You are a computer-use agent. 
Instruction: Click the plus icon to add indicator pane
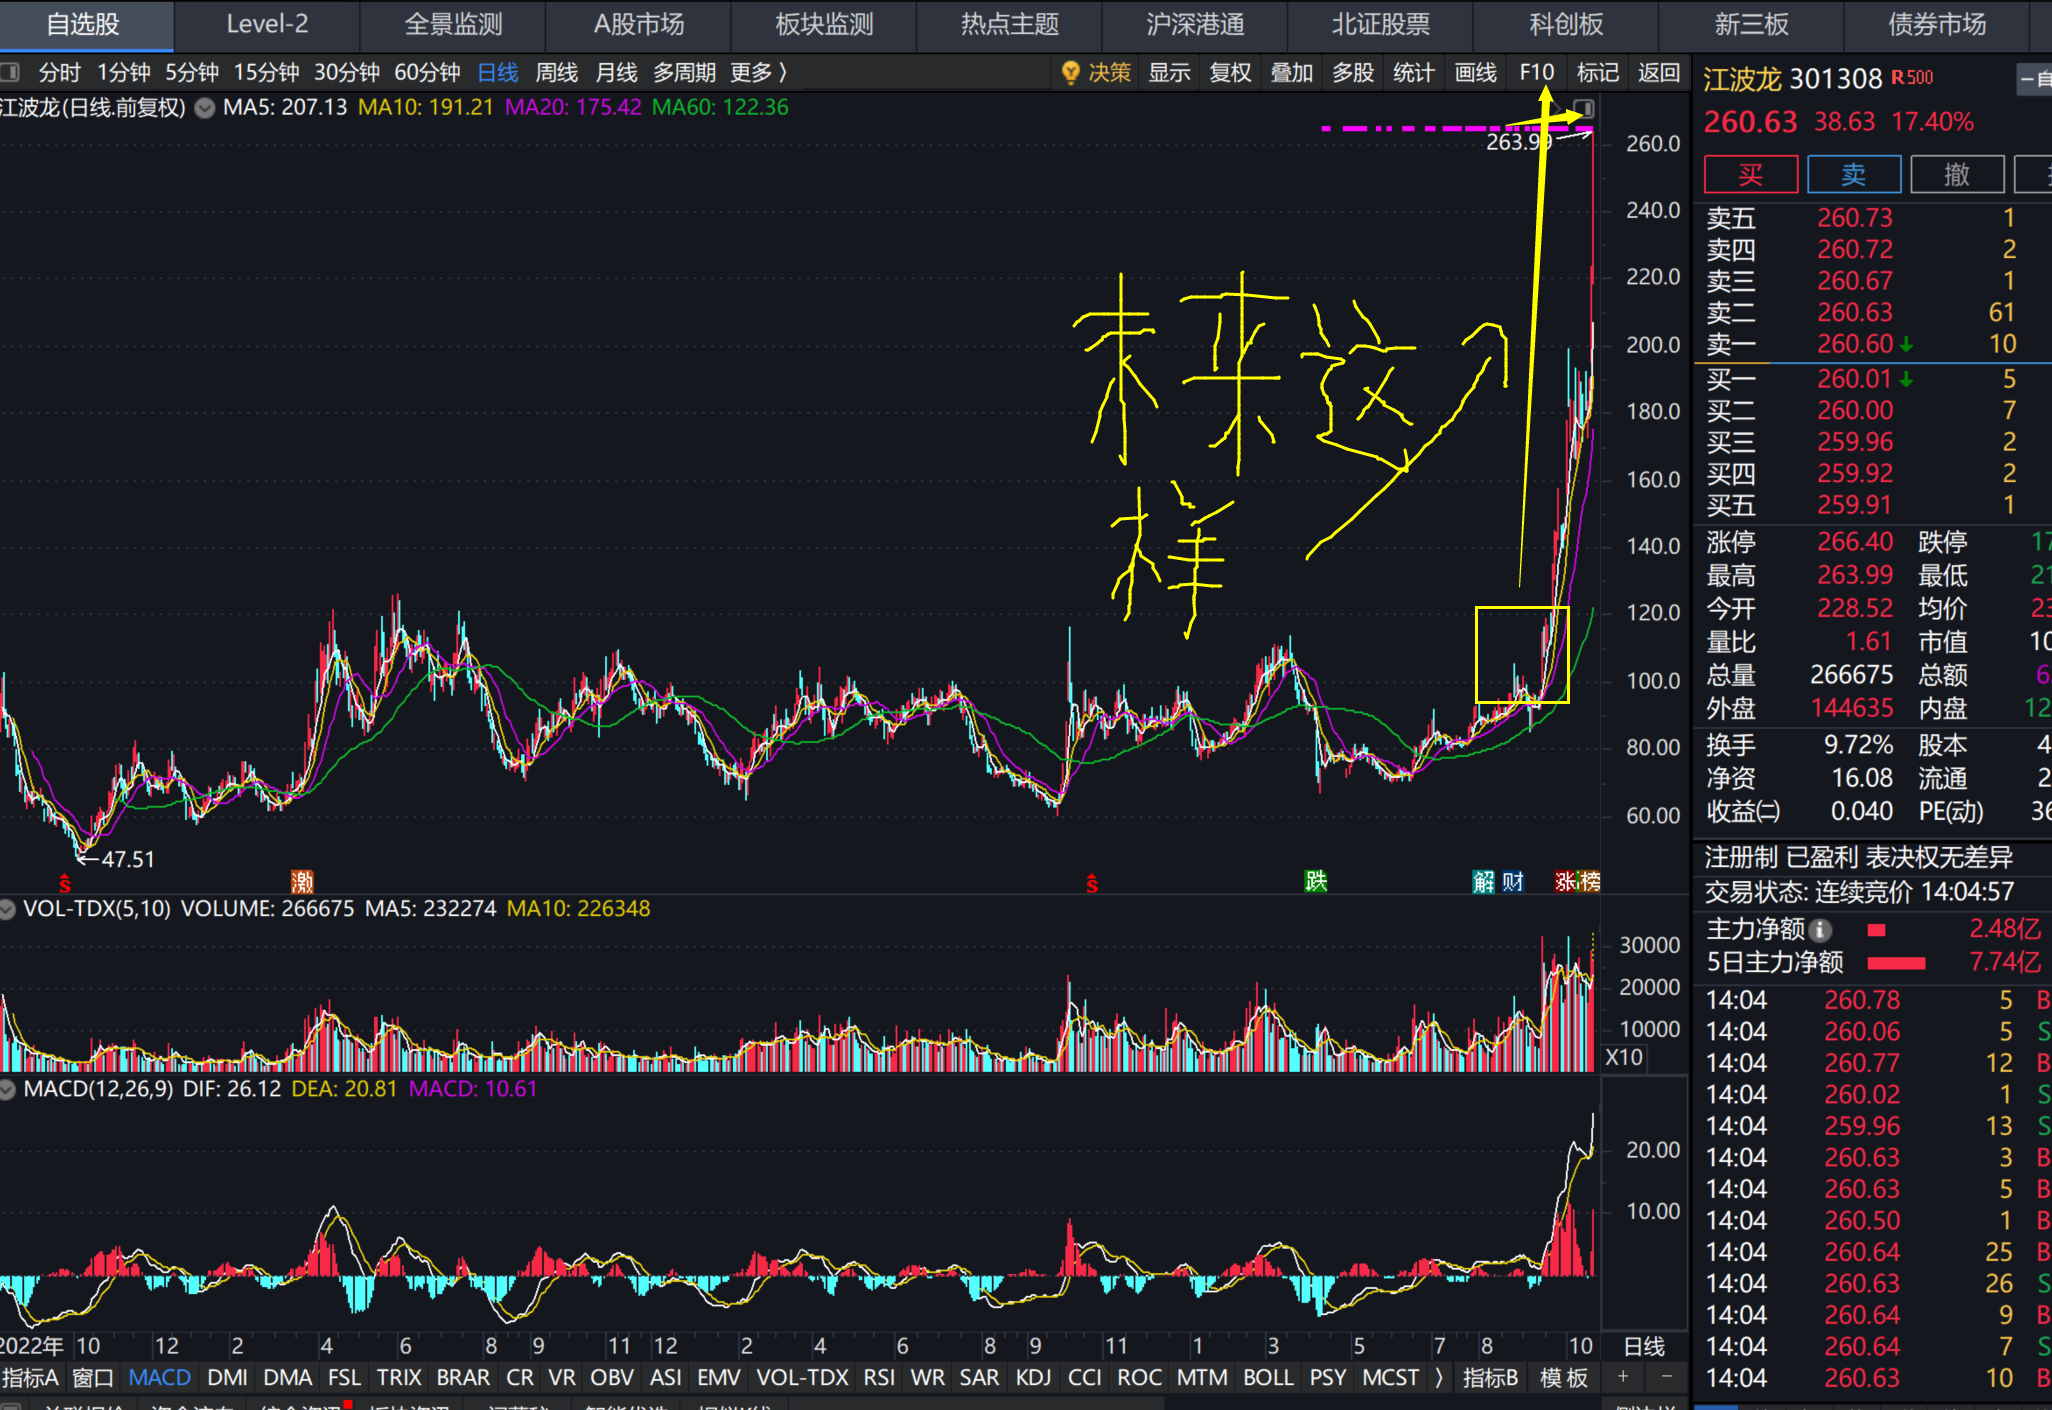1623,1377
